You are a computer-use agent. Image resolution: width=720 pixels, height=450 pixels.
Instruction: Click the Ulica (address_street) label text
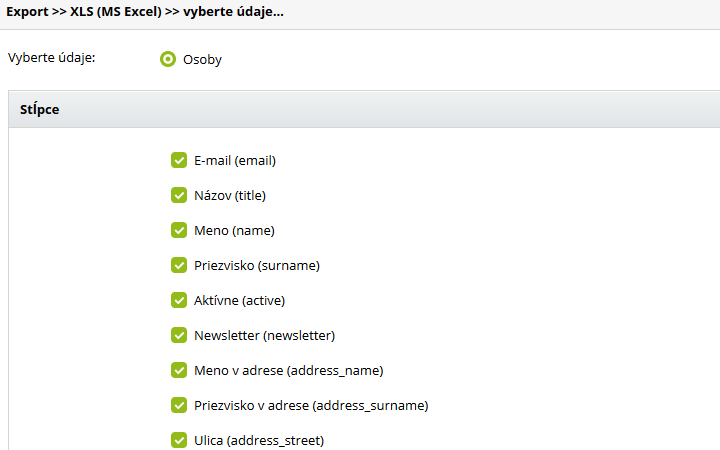click(x=259, y=440)
